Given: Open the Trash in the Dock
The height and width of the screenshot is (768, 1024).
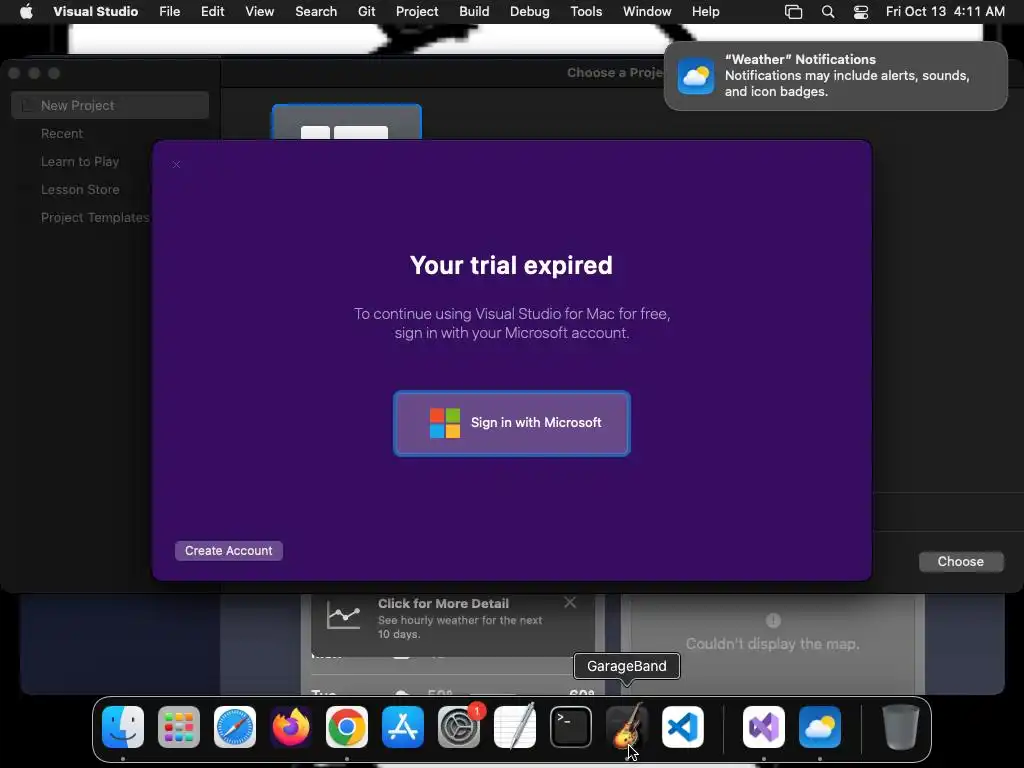Looking at the screenshot, I should [x=901, y=727].
